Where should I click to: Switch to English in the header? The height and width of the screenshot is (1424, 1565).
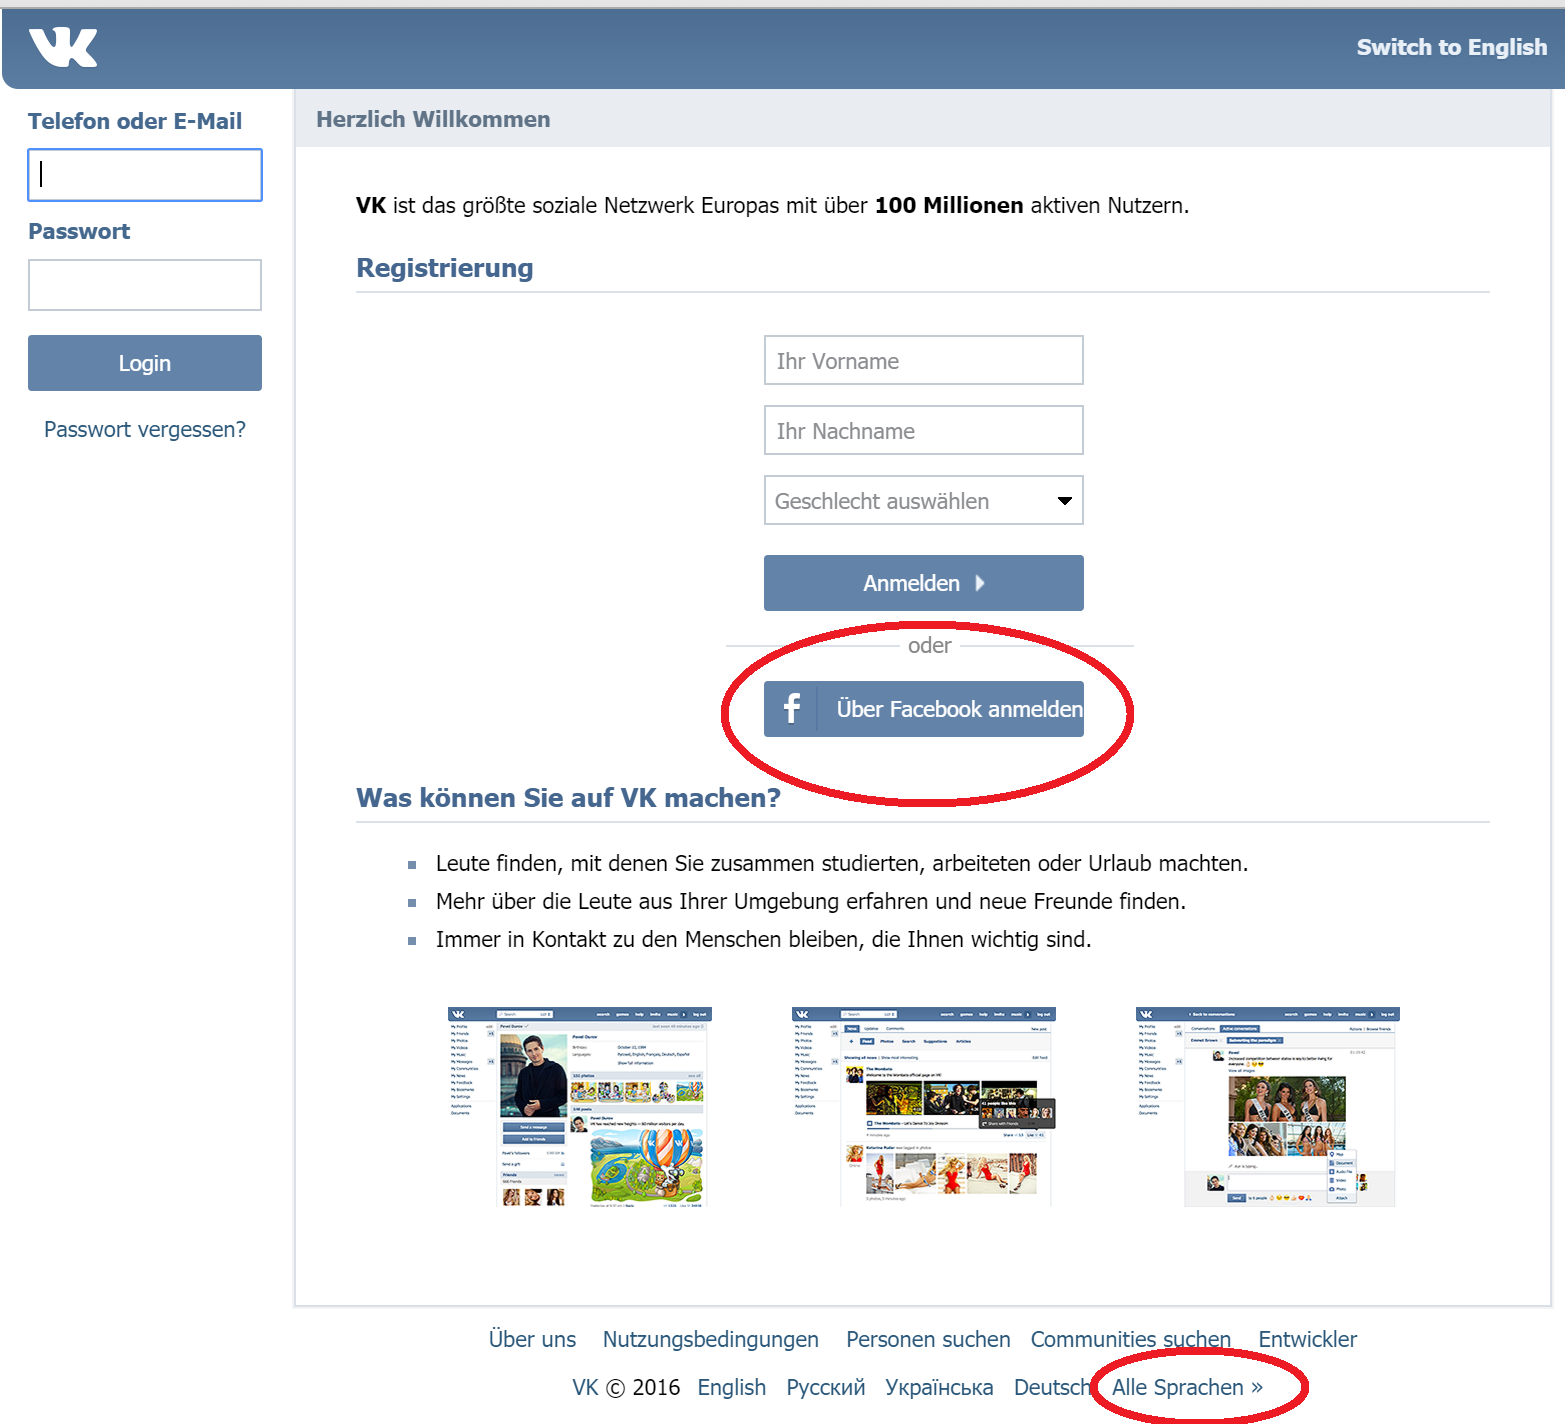1450,47
